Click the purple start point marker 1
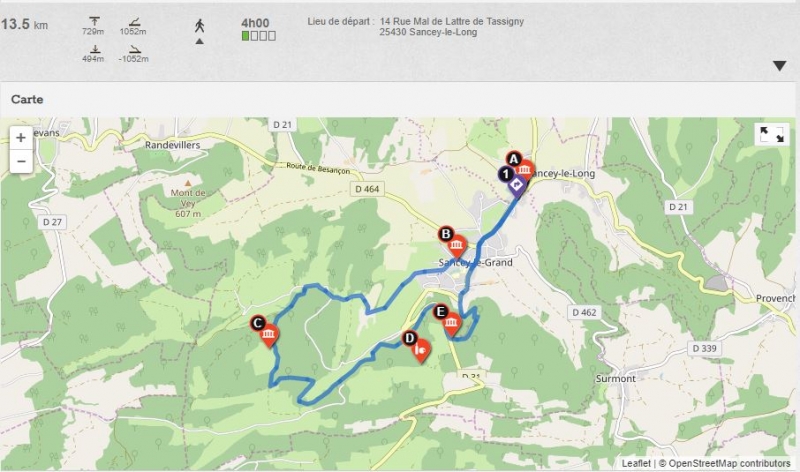 [x=512, y=182]
